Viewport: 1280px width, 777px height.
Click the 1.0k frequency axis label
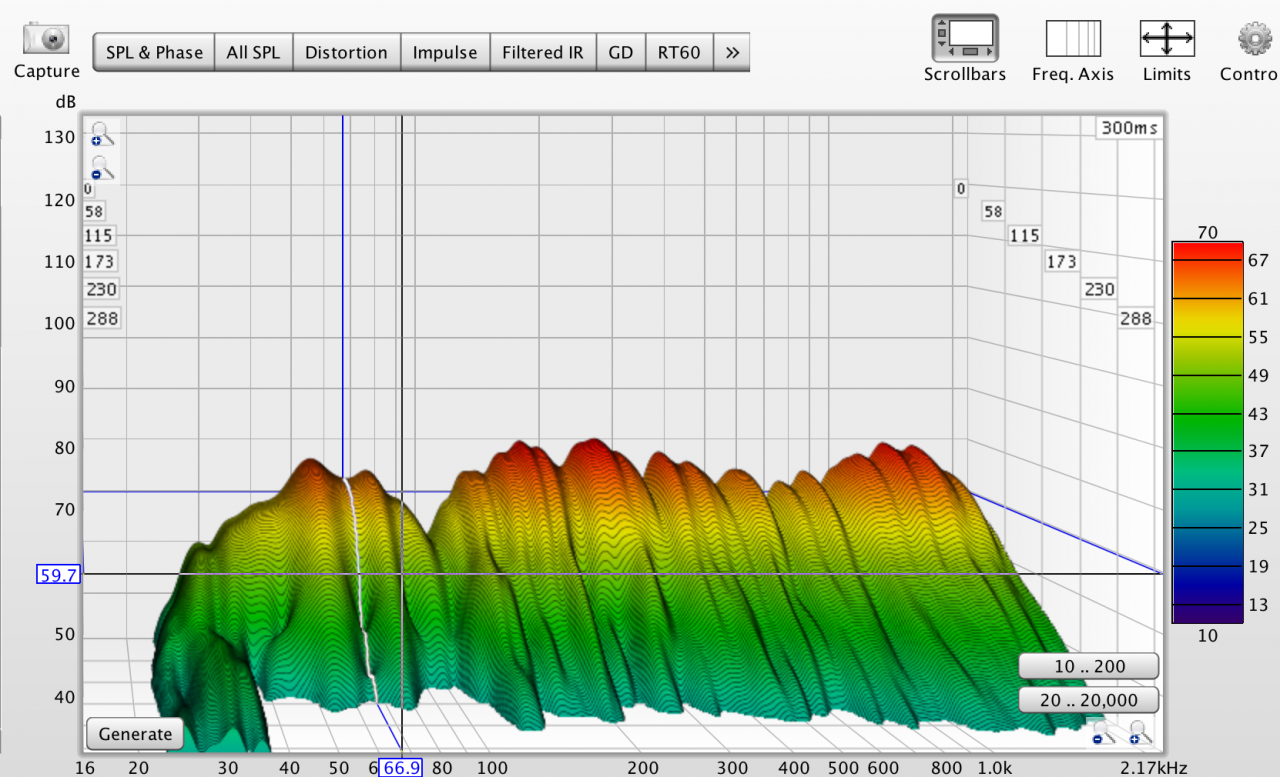coord(994,768)
